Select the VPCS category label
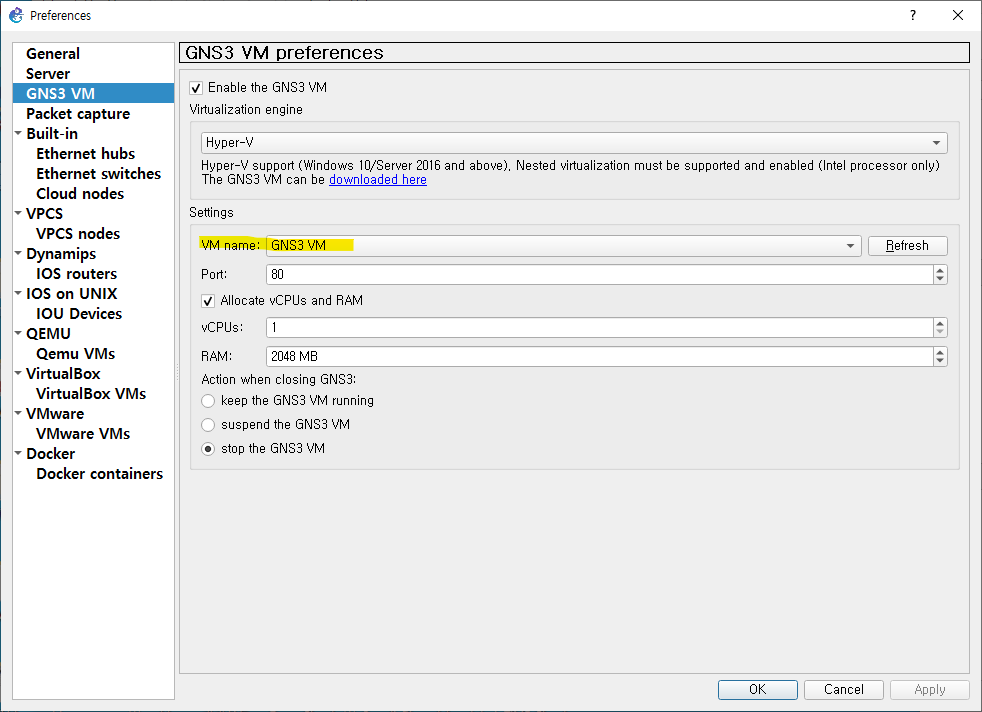This screenshot has width=982, height=712. [x=44, y=214]
